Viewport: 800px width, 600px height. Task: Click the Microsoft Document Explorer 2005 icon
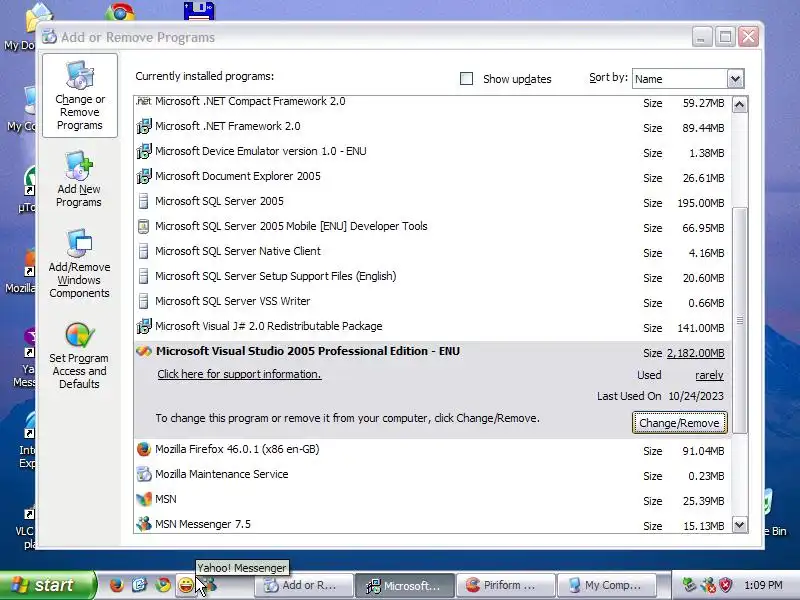pos(144,176)
